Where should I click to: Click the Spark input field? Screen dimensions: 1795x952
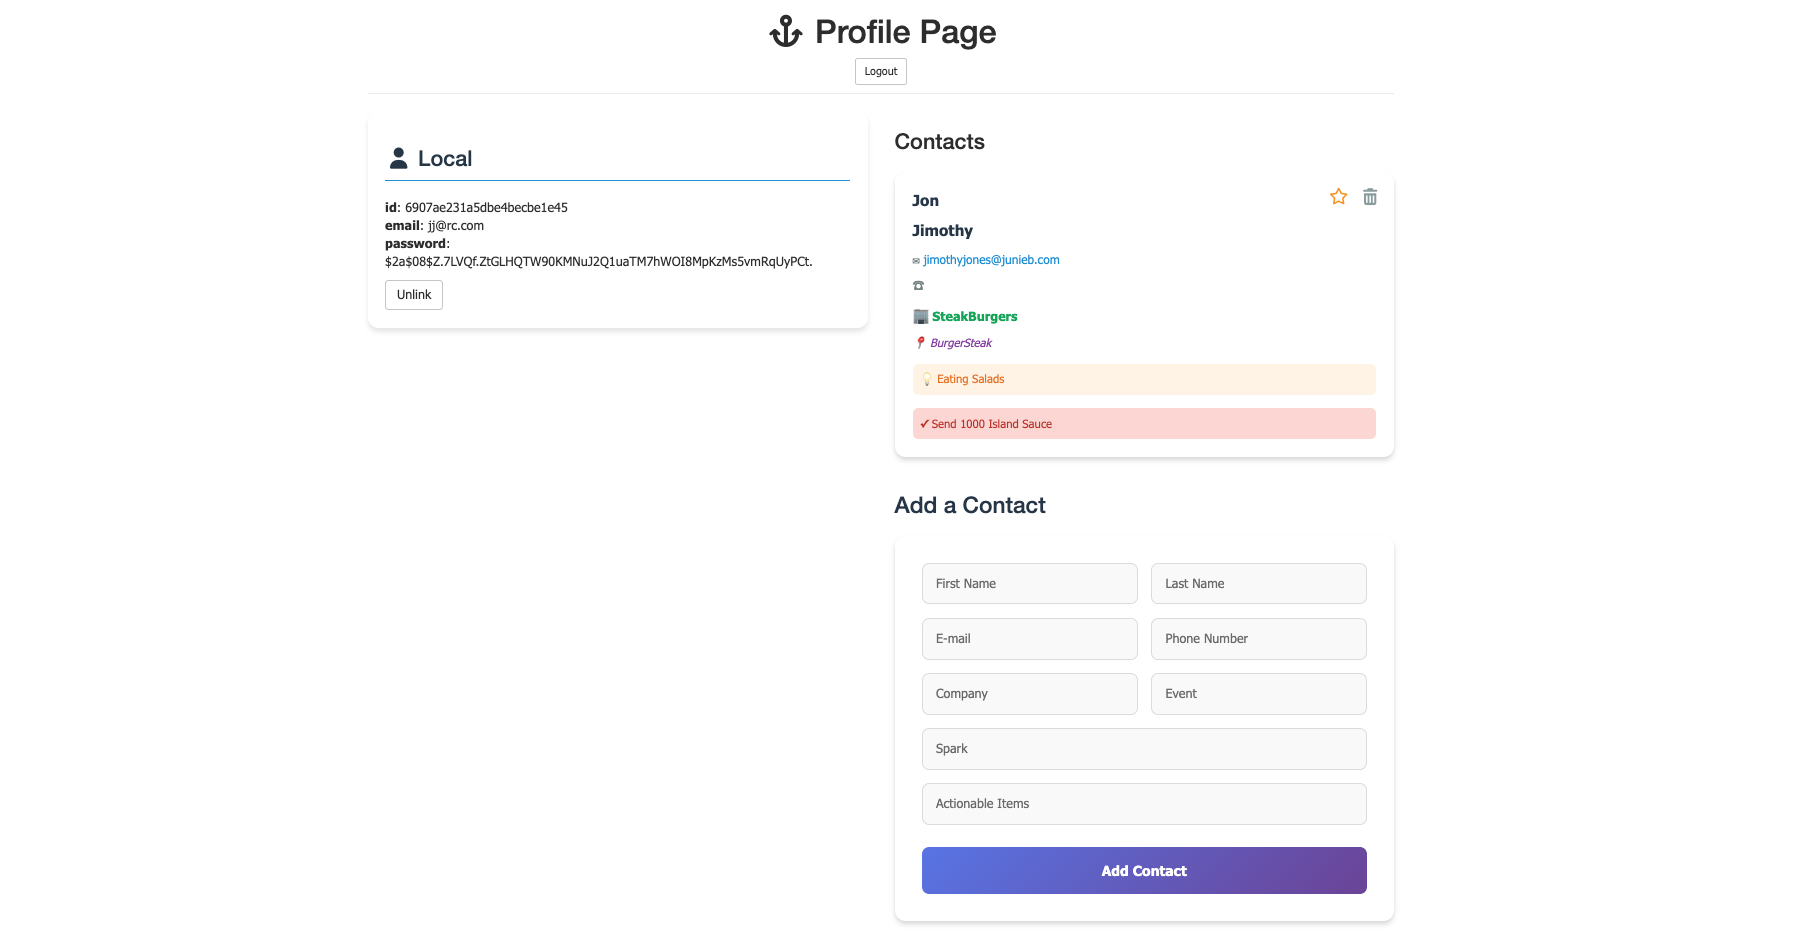pos(1143,748)
